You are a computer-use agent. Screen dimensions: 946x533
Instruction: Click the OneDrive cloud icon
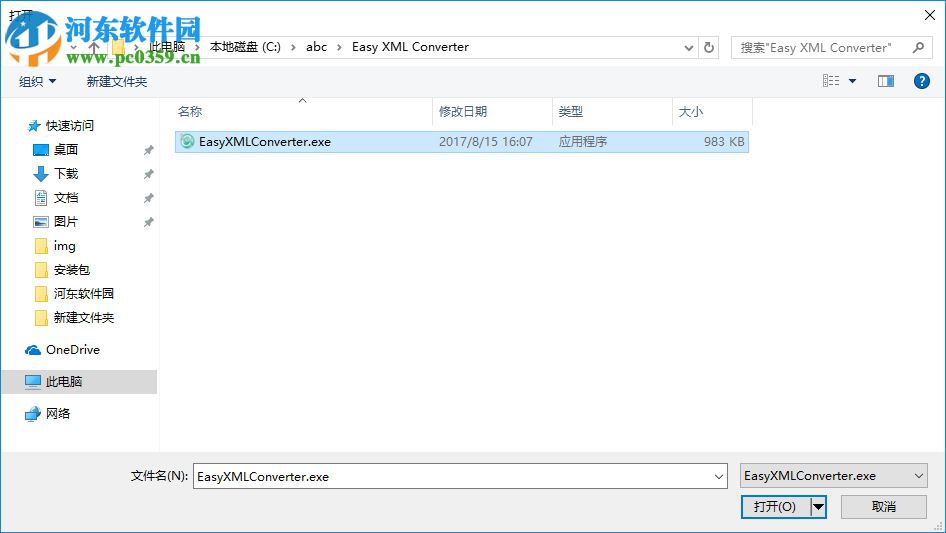(33, 350)
